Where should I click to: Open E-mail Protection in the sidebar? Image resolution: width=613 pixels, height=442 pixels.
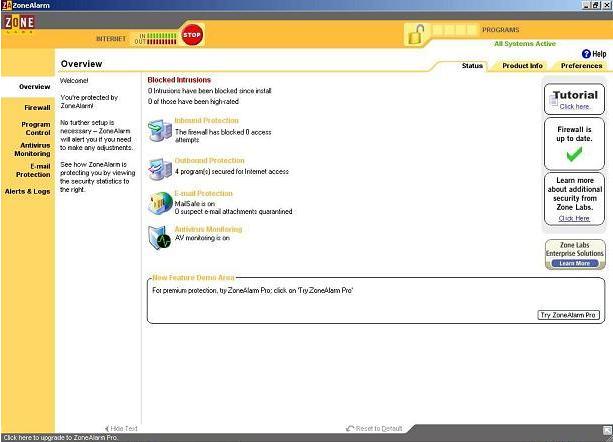(33, 170)
